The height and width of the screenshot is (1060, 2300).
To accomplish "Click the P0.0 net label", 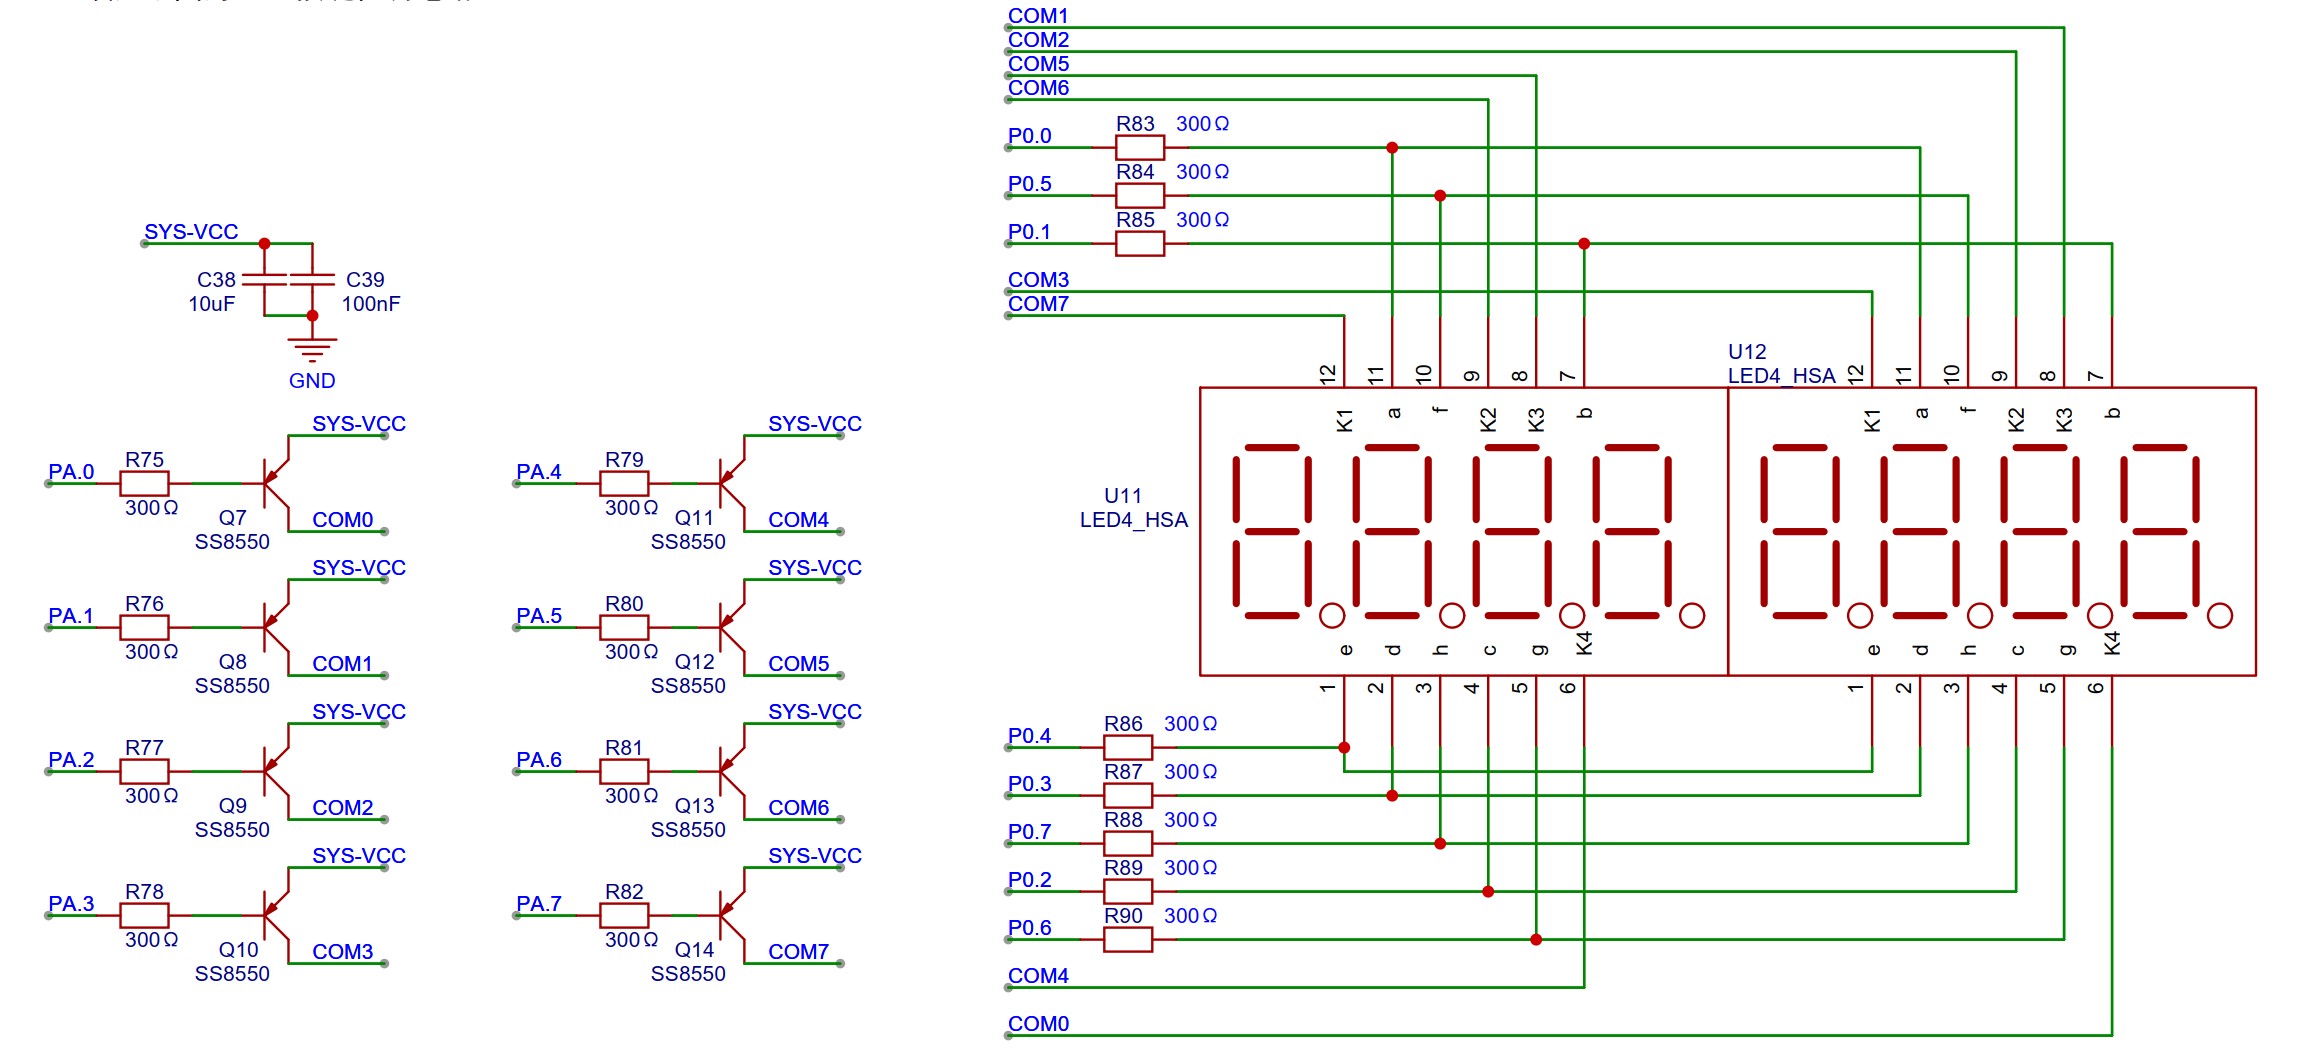I will pos(1030,135).
